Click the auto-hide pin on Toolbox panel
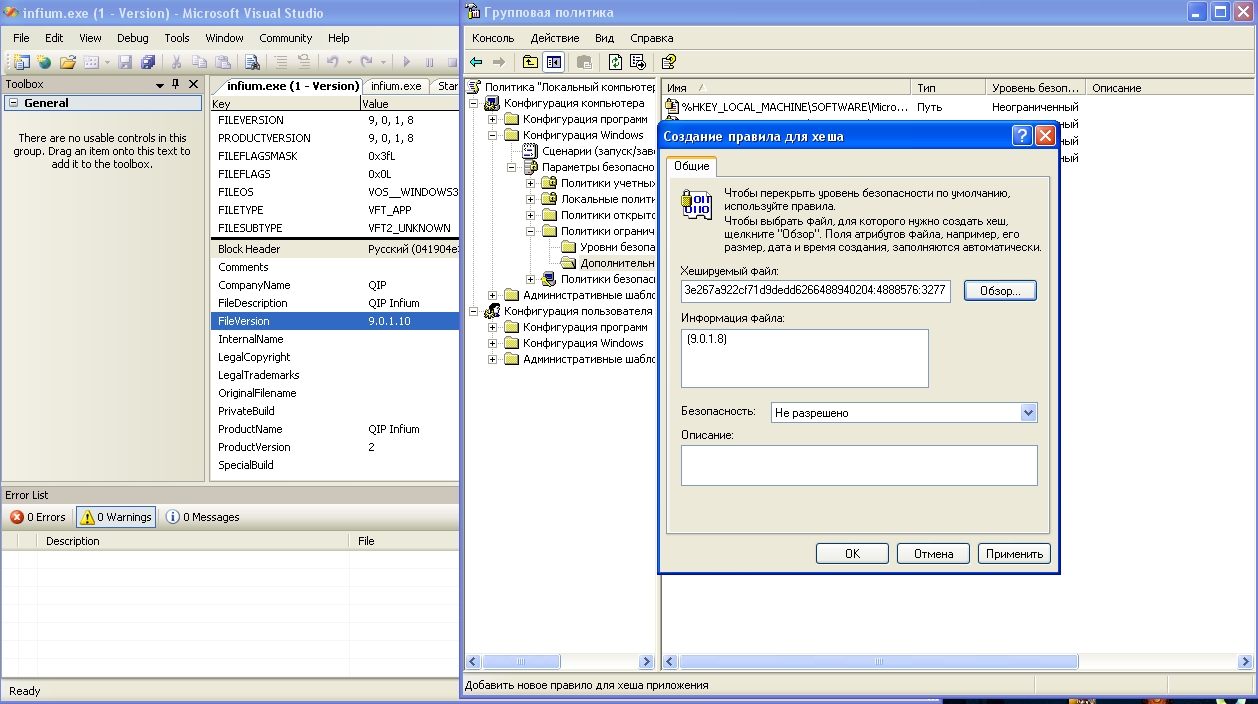 177,84
